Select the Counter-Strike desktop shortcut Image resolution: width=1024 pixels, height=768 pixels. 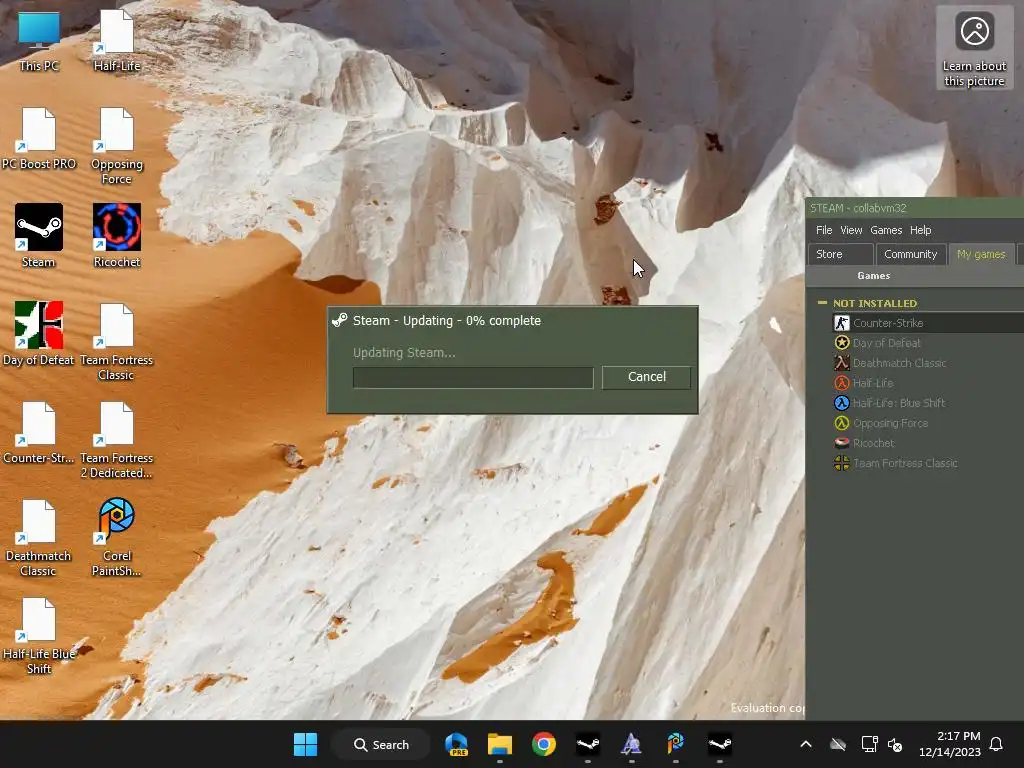point(39,432)
